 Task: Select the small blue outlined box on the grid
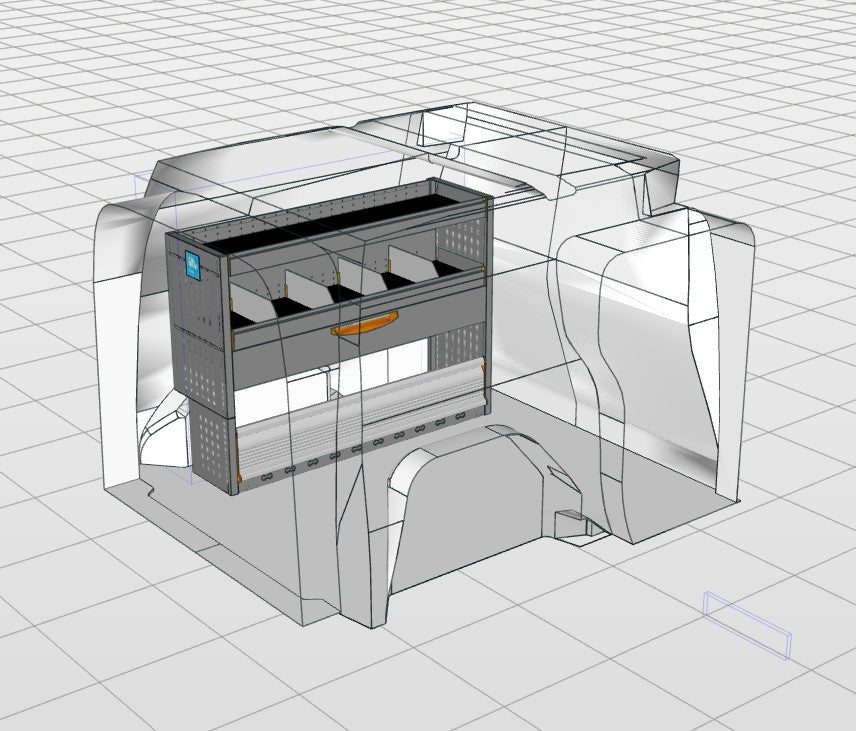(x=748, y=625)
